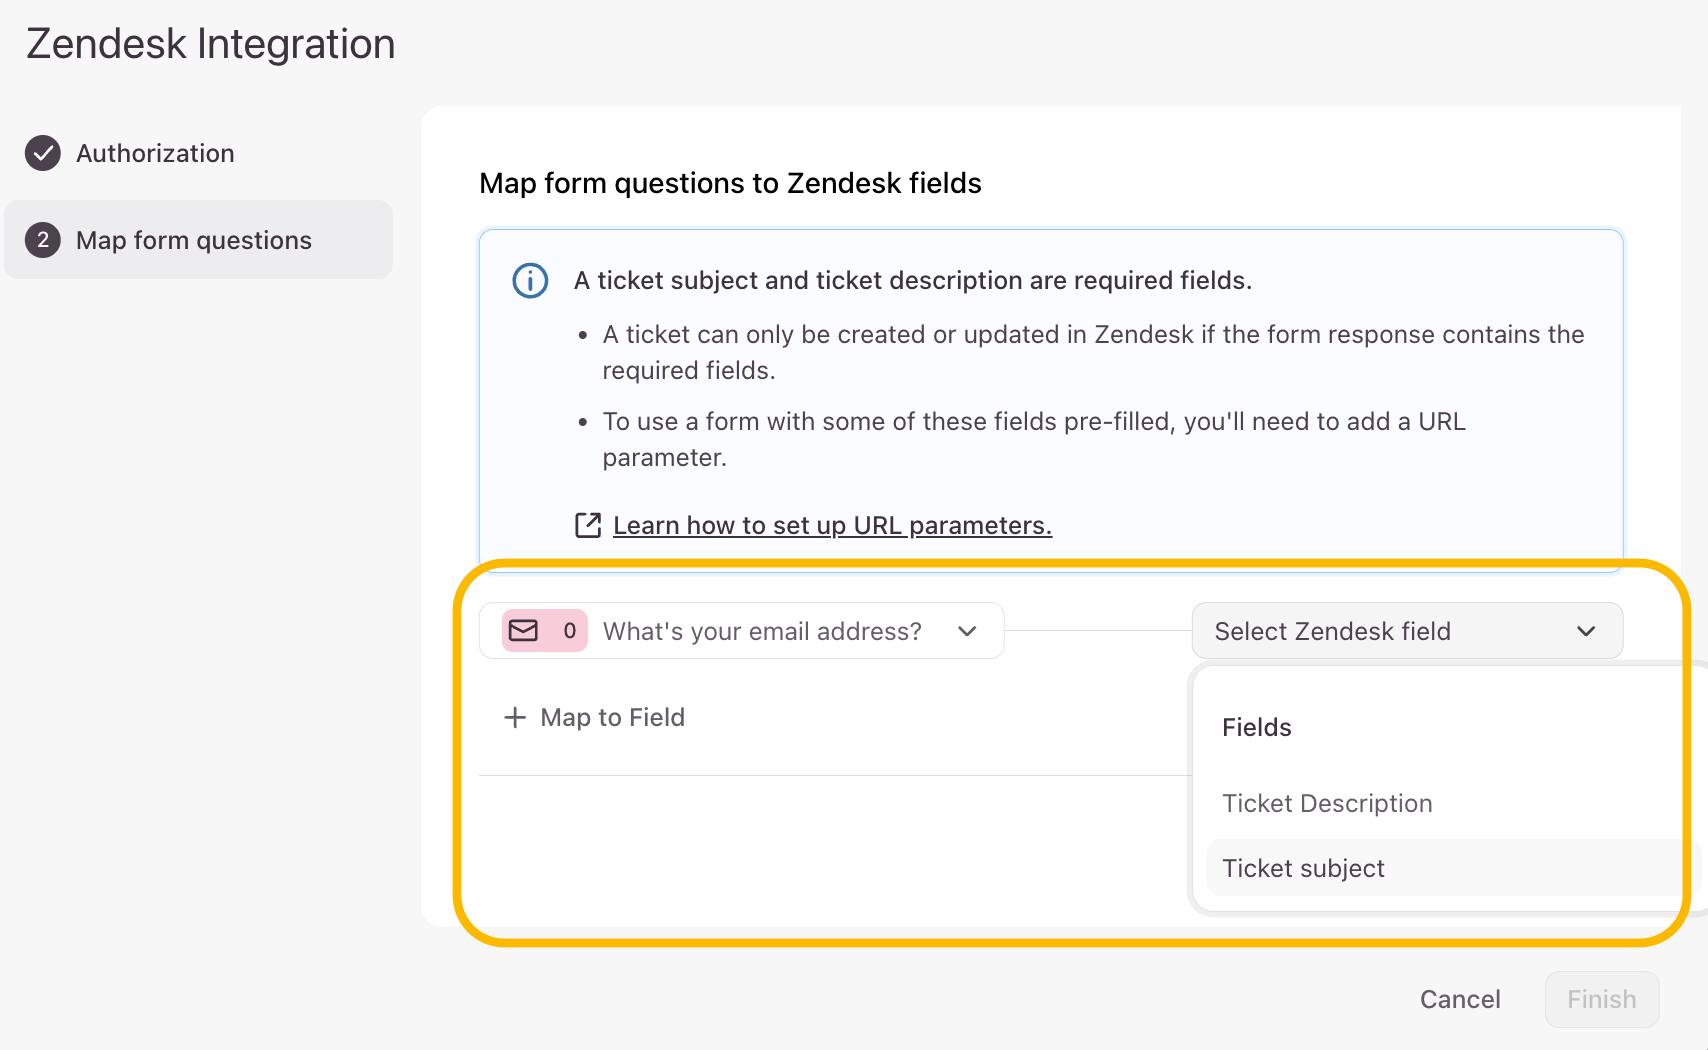
Task: Choose Ticket subject from the fields list
Action: 1303,868
